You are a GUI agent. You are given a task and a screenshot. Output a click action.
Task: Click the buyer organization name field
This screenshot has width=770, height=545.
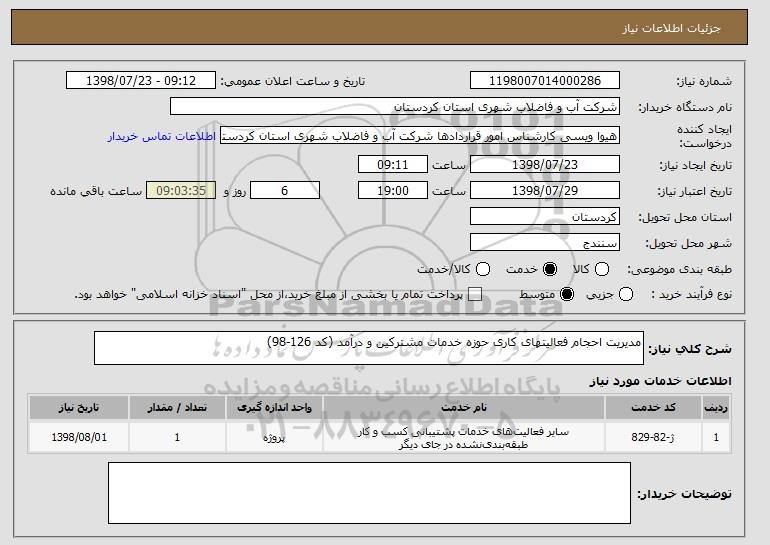point(395,107)
